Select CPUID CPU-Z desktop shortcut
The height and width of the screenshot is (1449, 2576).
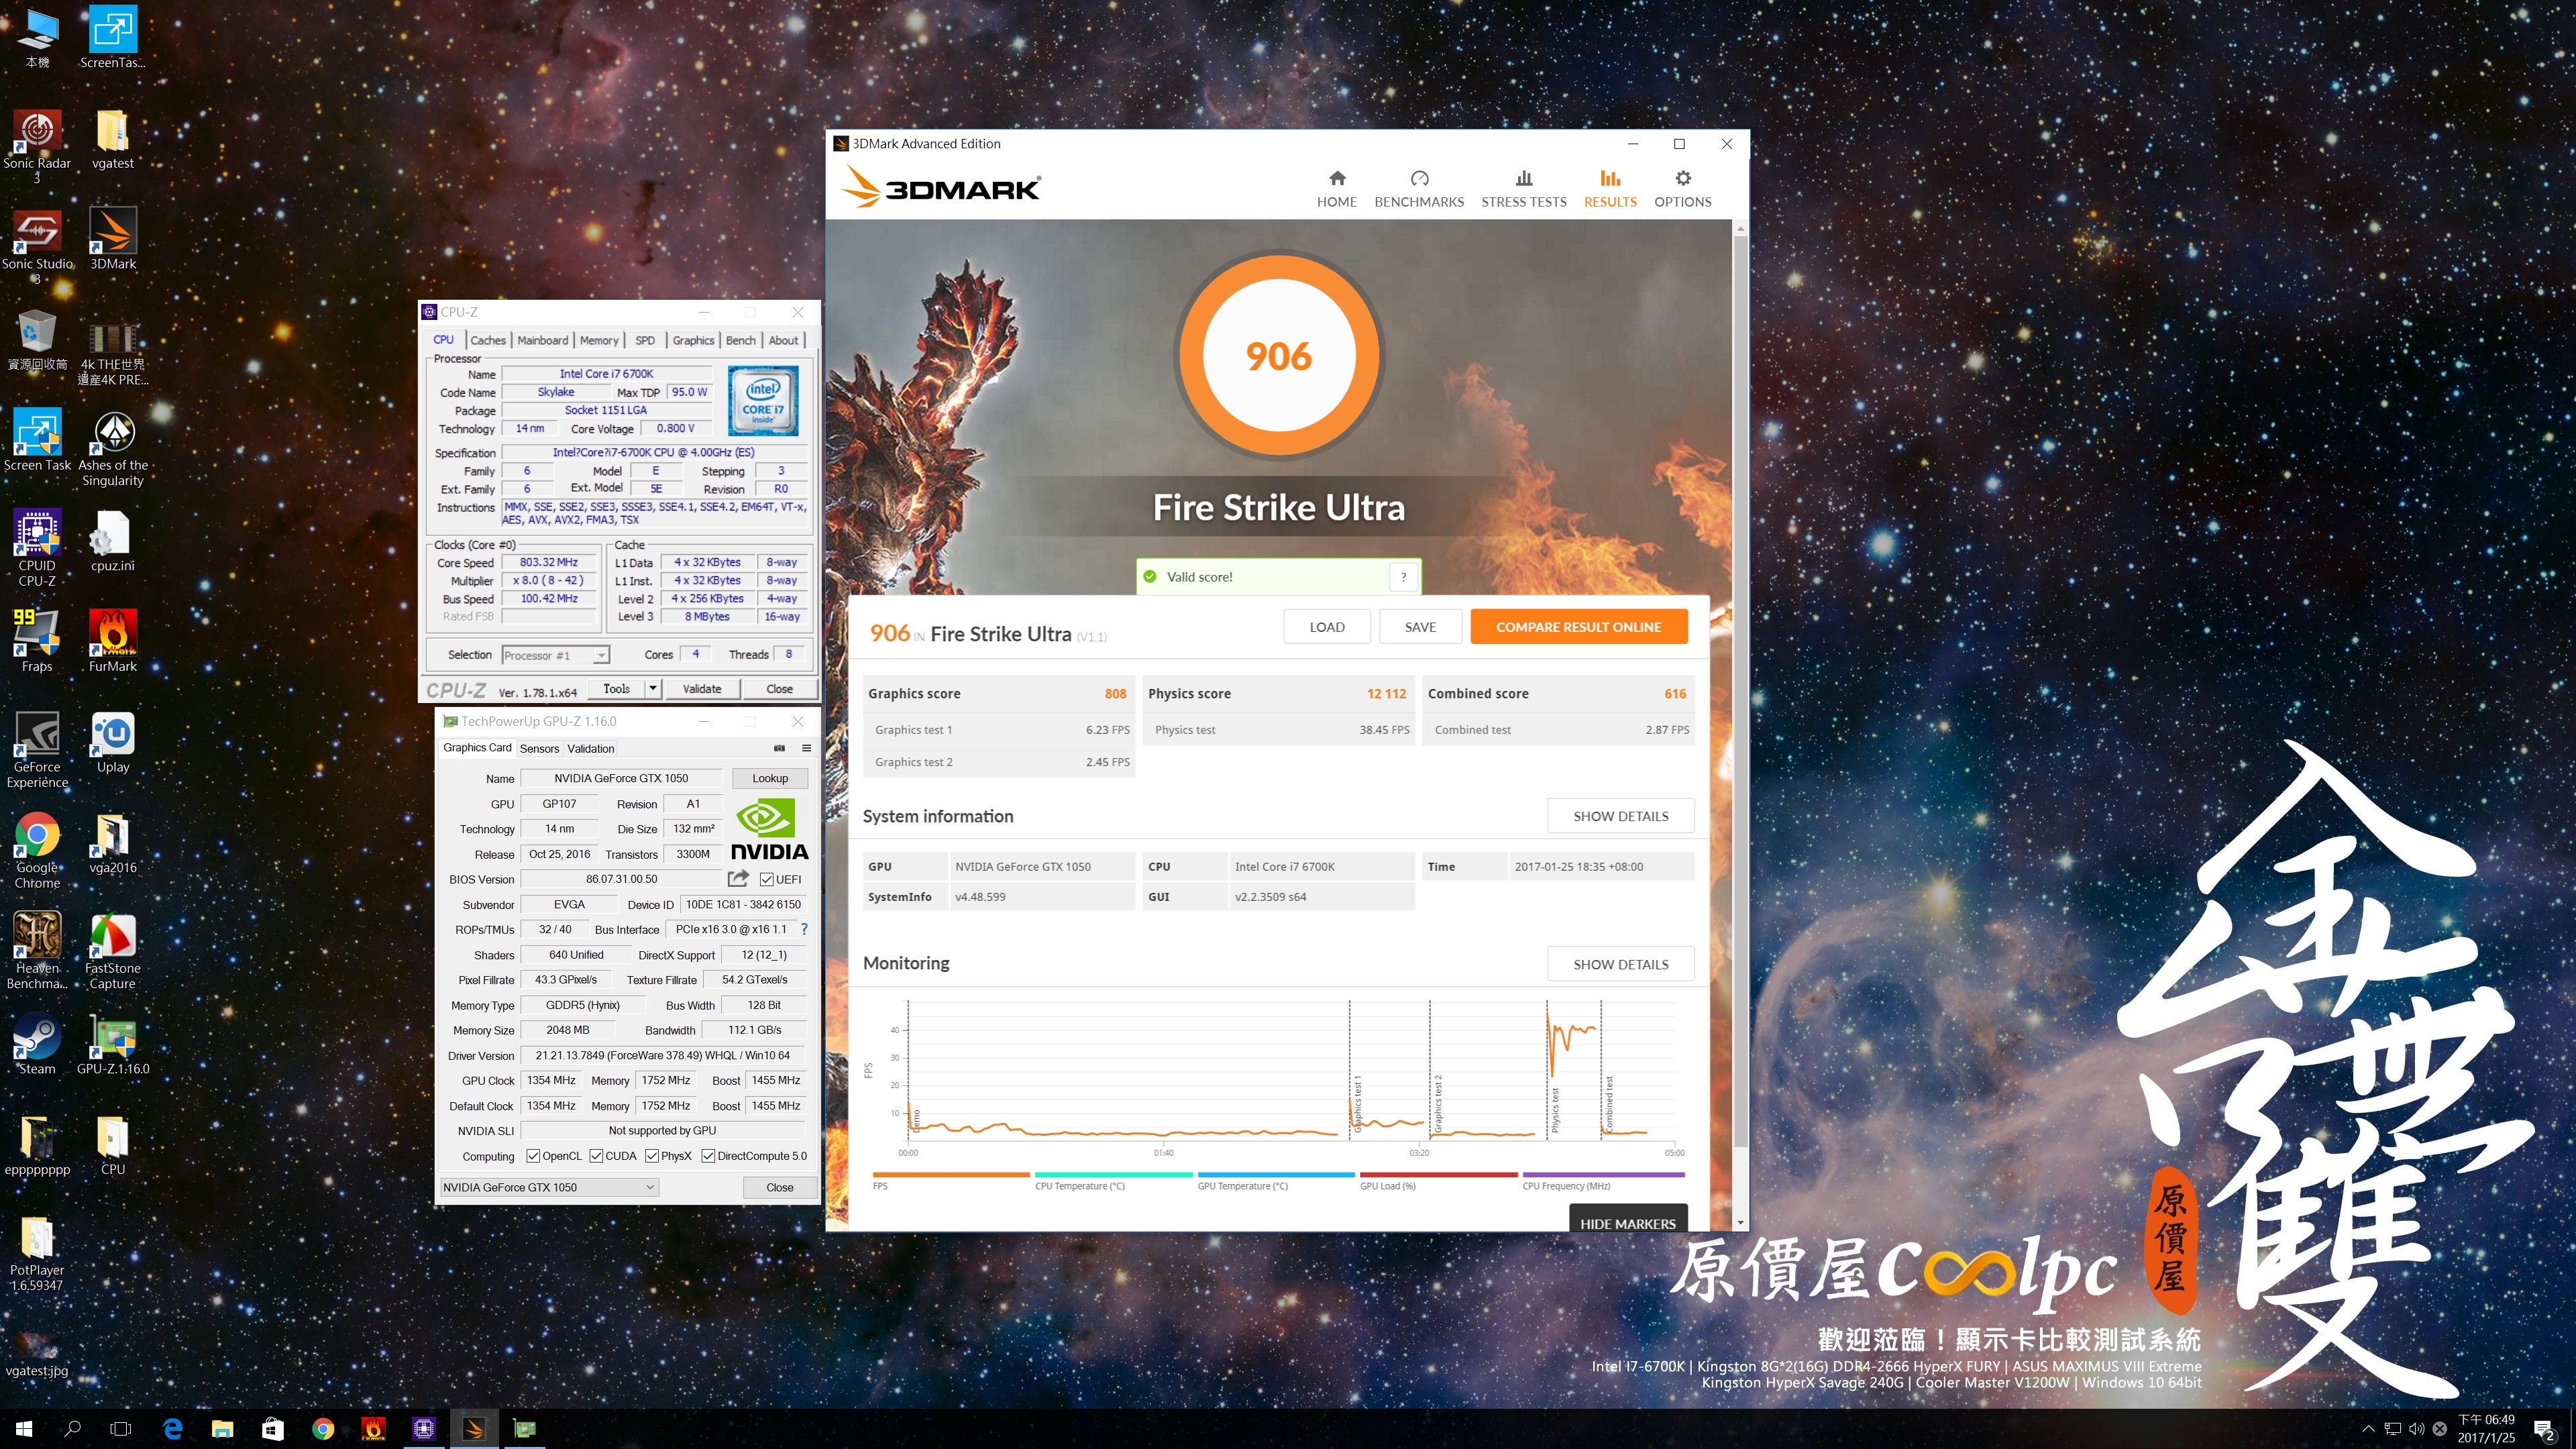pos(37,547)
